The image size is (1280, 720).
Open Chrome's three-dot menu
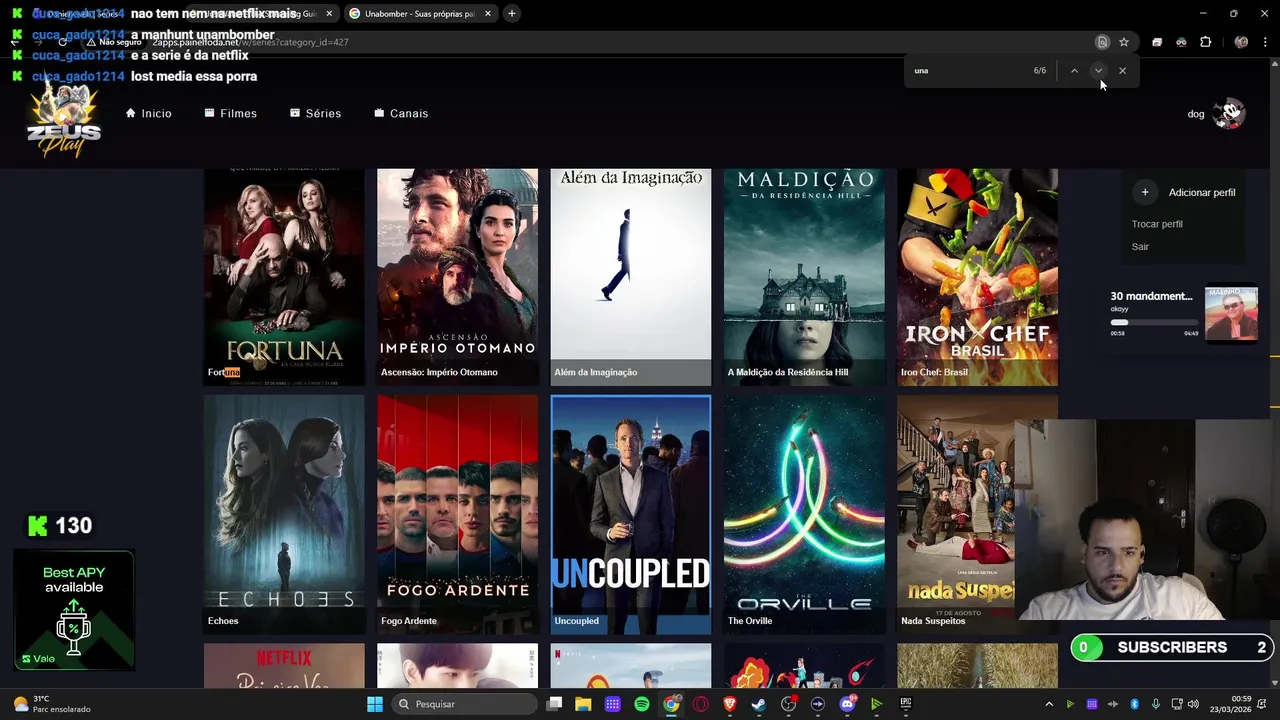pos(1266,42)
